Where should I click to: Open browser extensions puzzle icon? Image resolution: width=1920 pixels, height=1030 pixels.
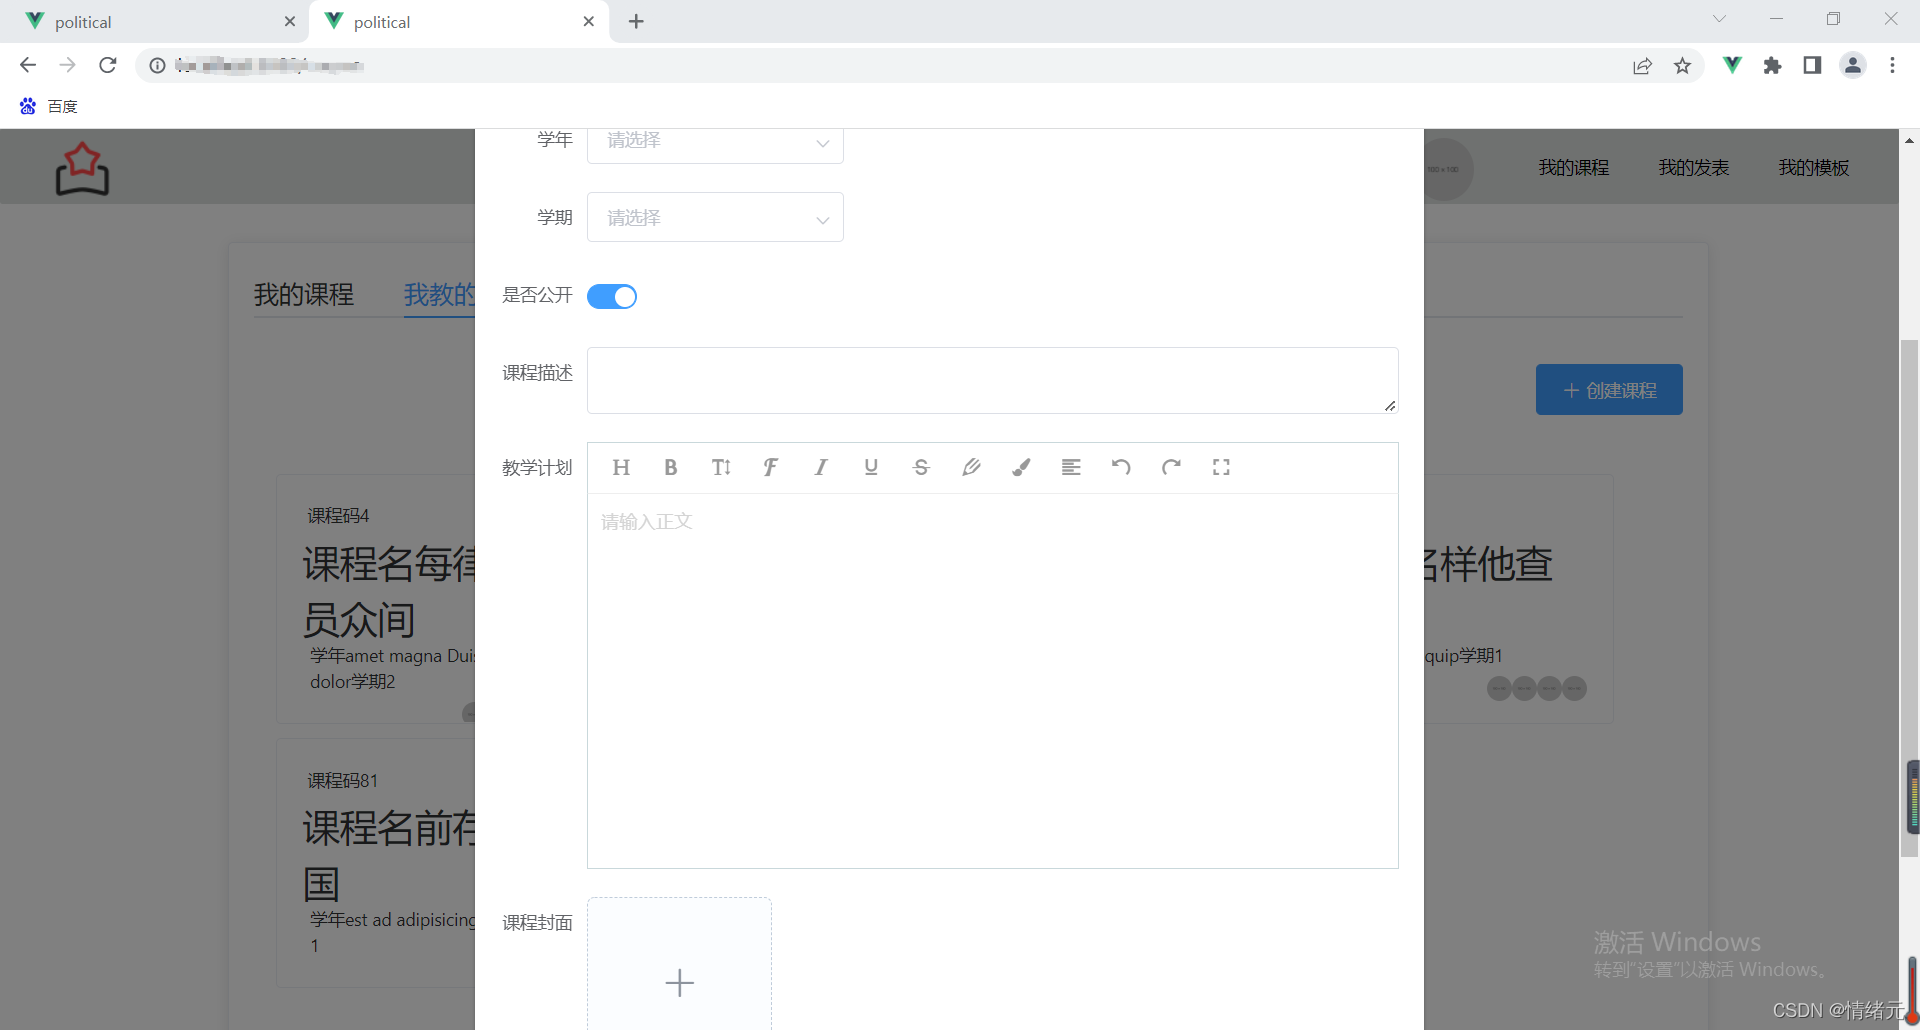pos(1772,65)
